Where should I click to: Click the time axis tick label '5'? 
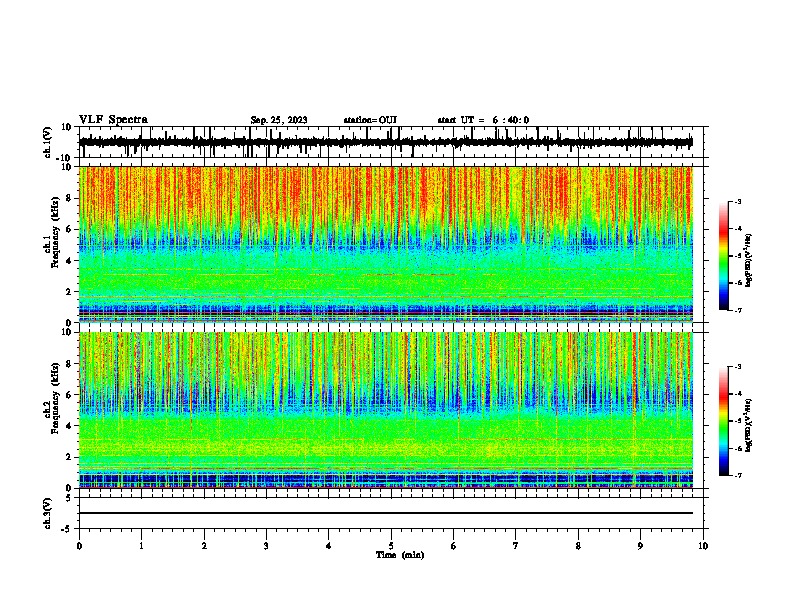(x=391, y=546)
